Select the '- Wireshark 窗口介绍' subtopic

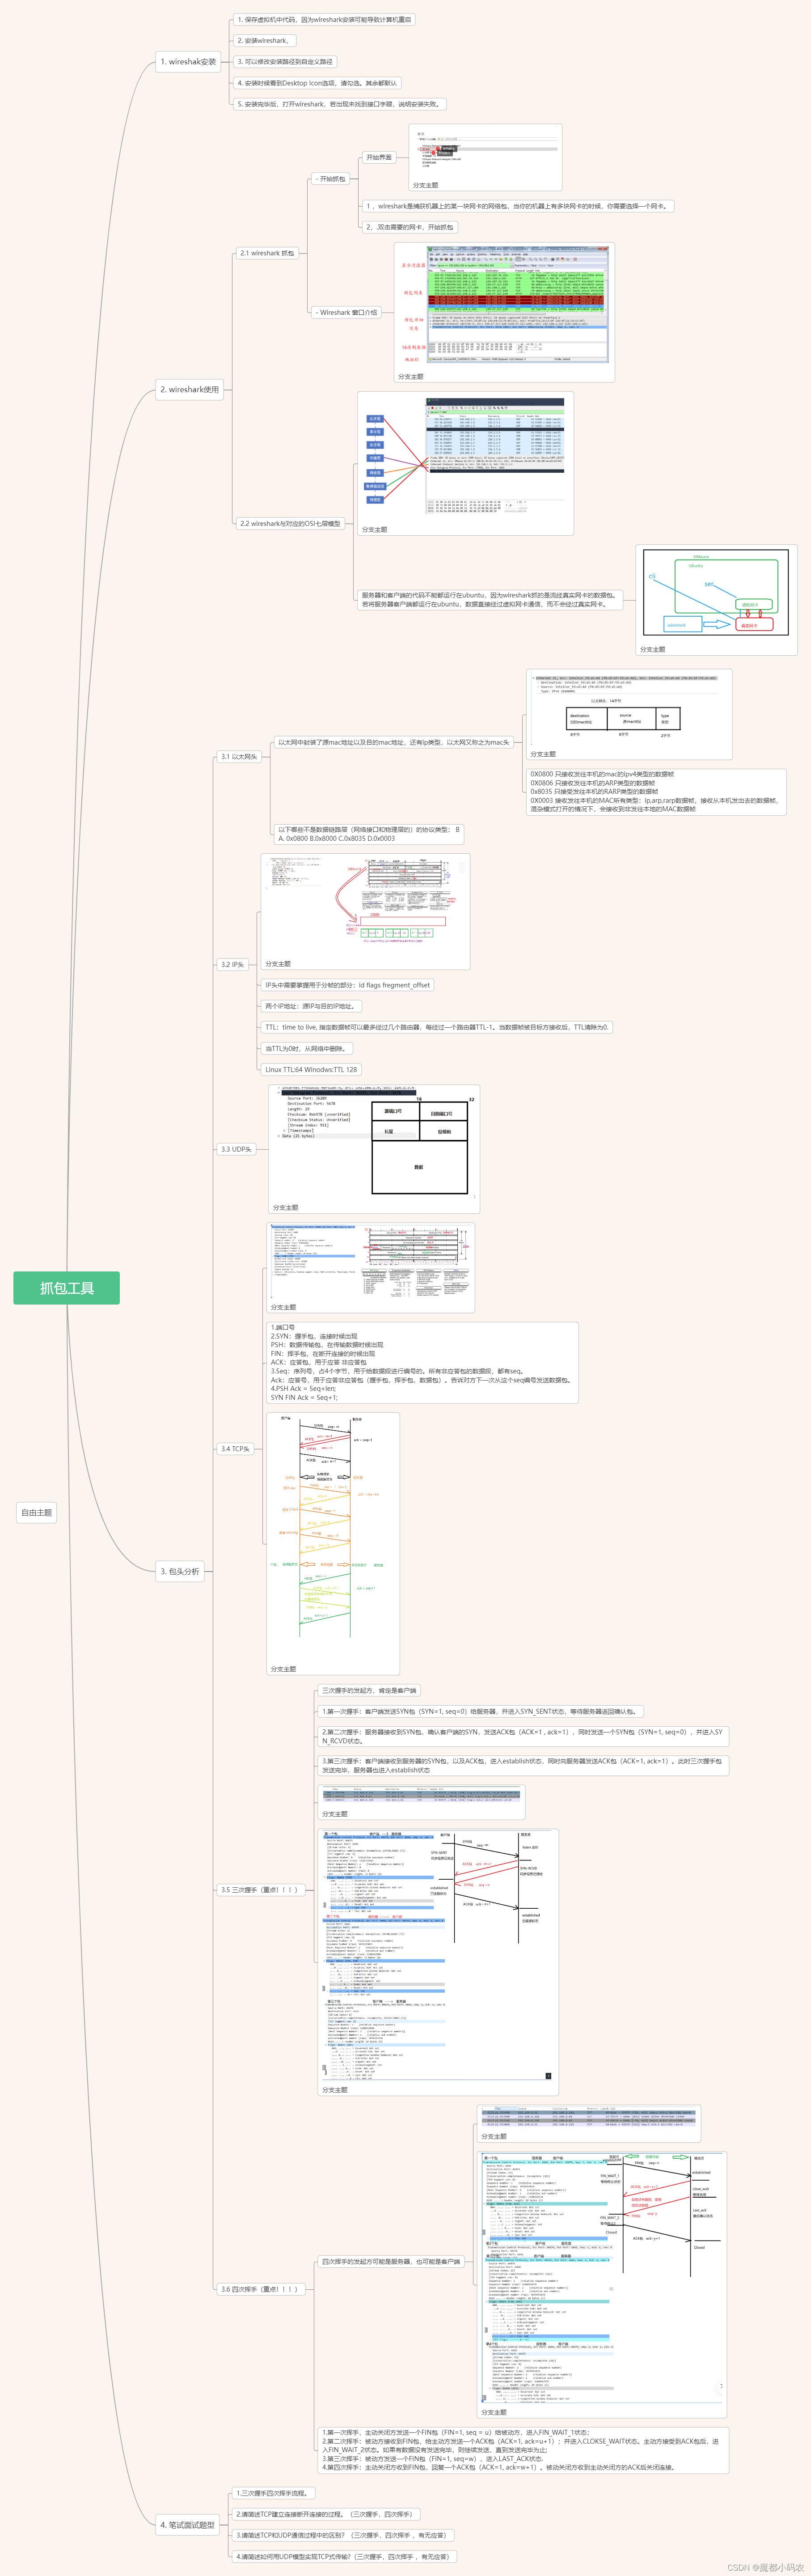(346, 312)
